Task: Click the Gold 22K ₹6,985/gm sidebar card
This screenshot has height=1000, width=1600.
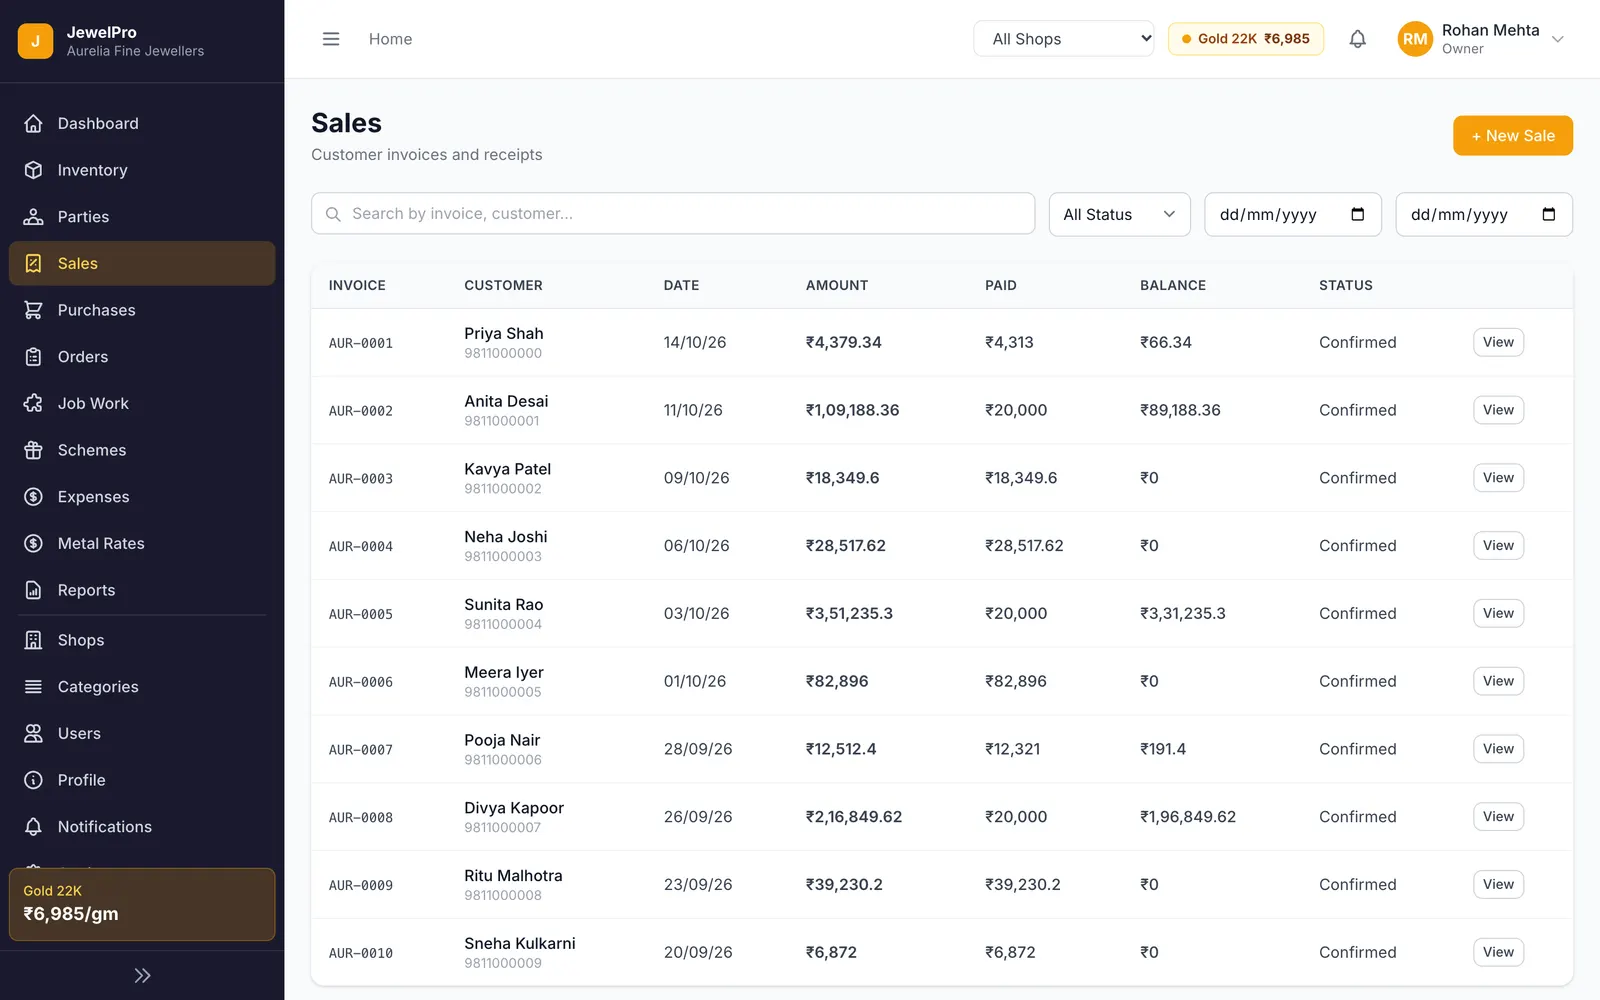Action: (x=142, y=904)
